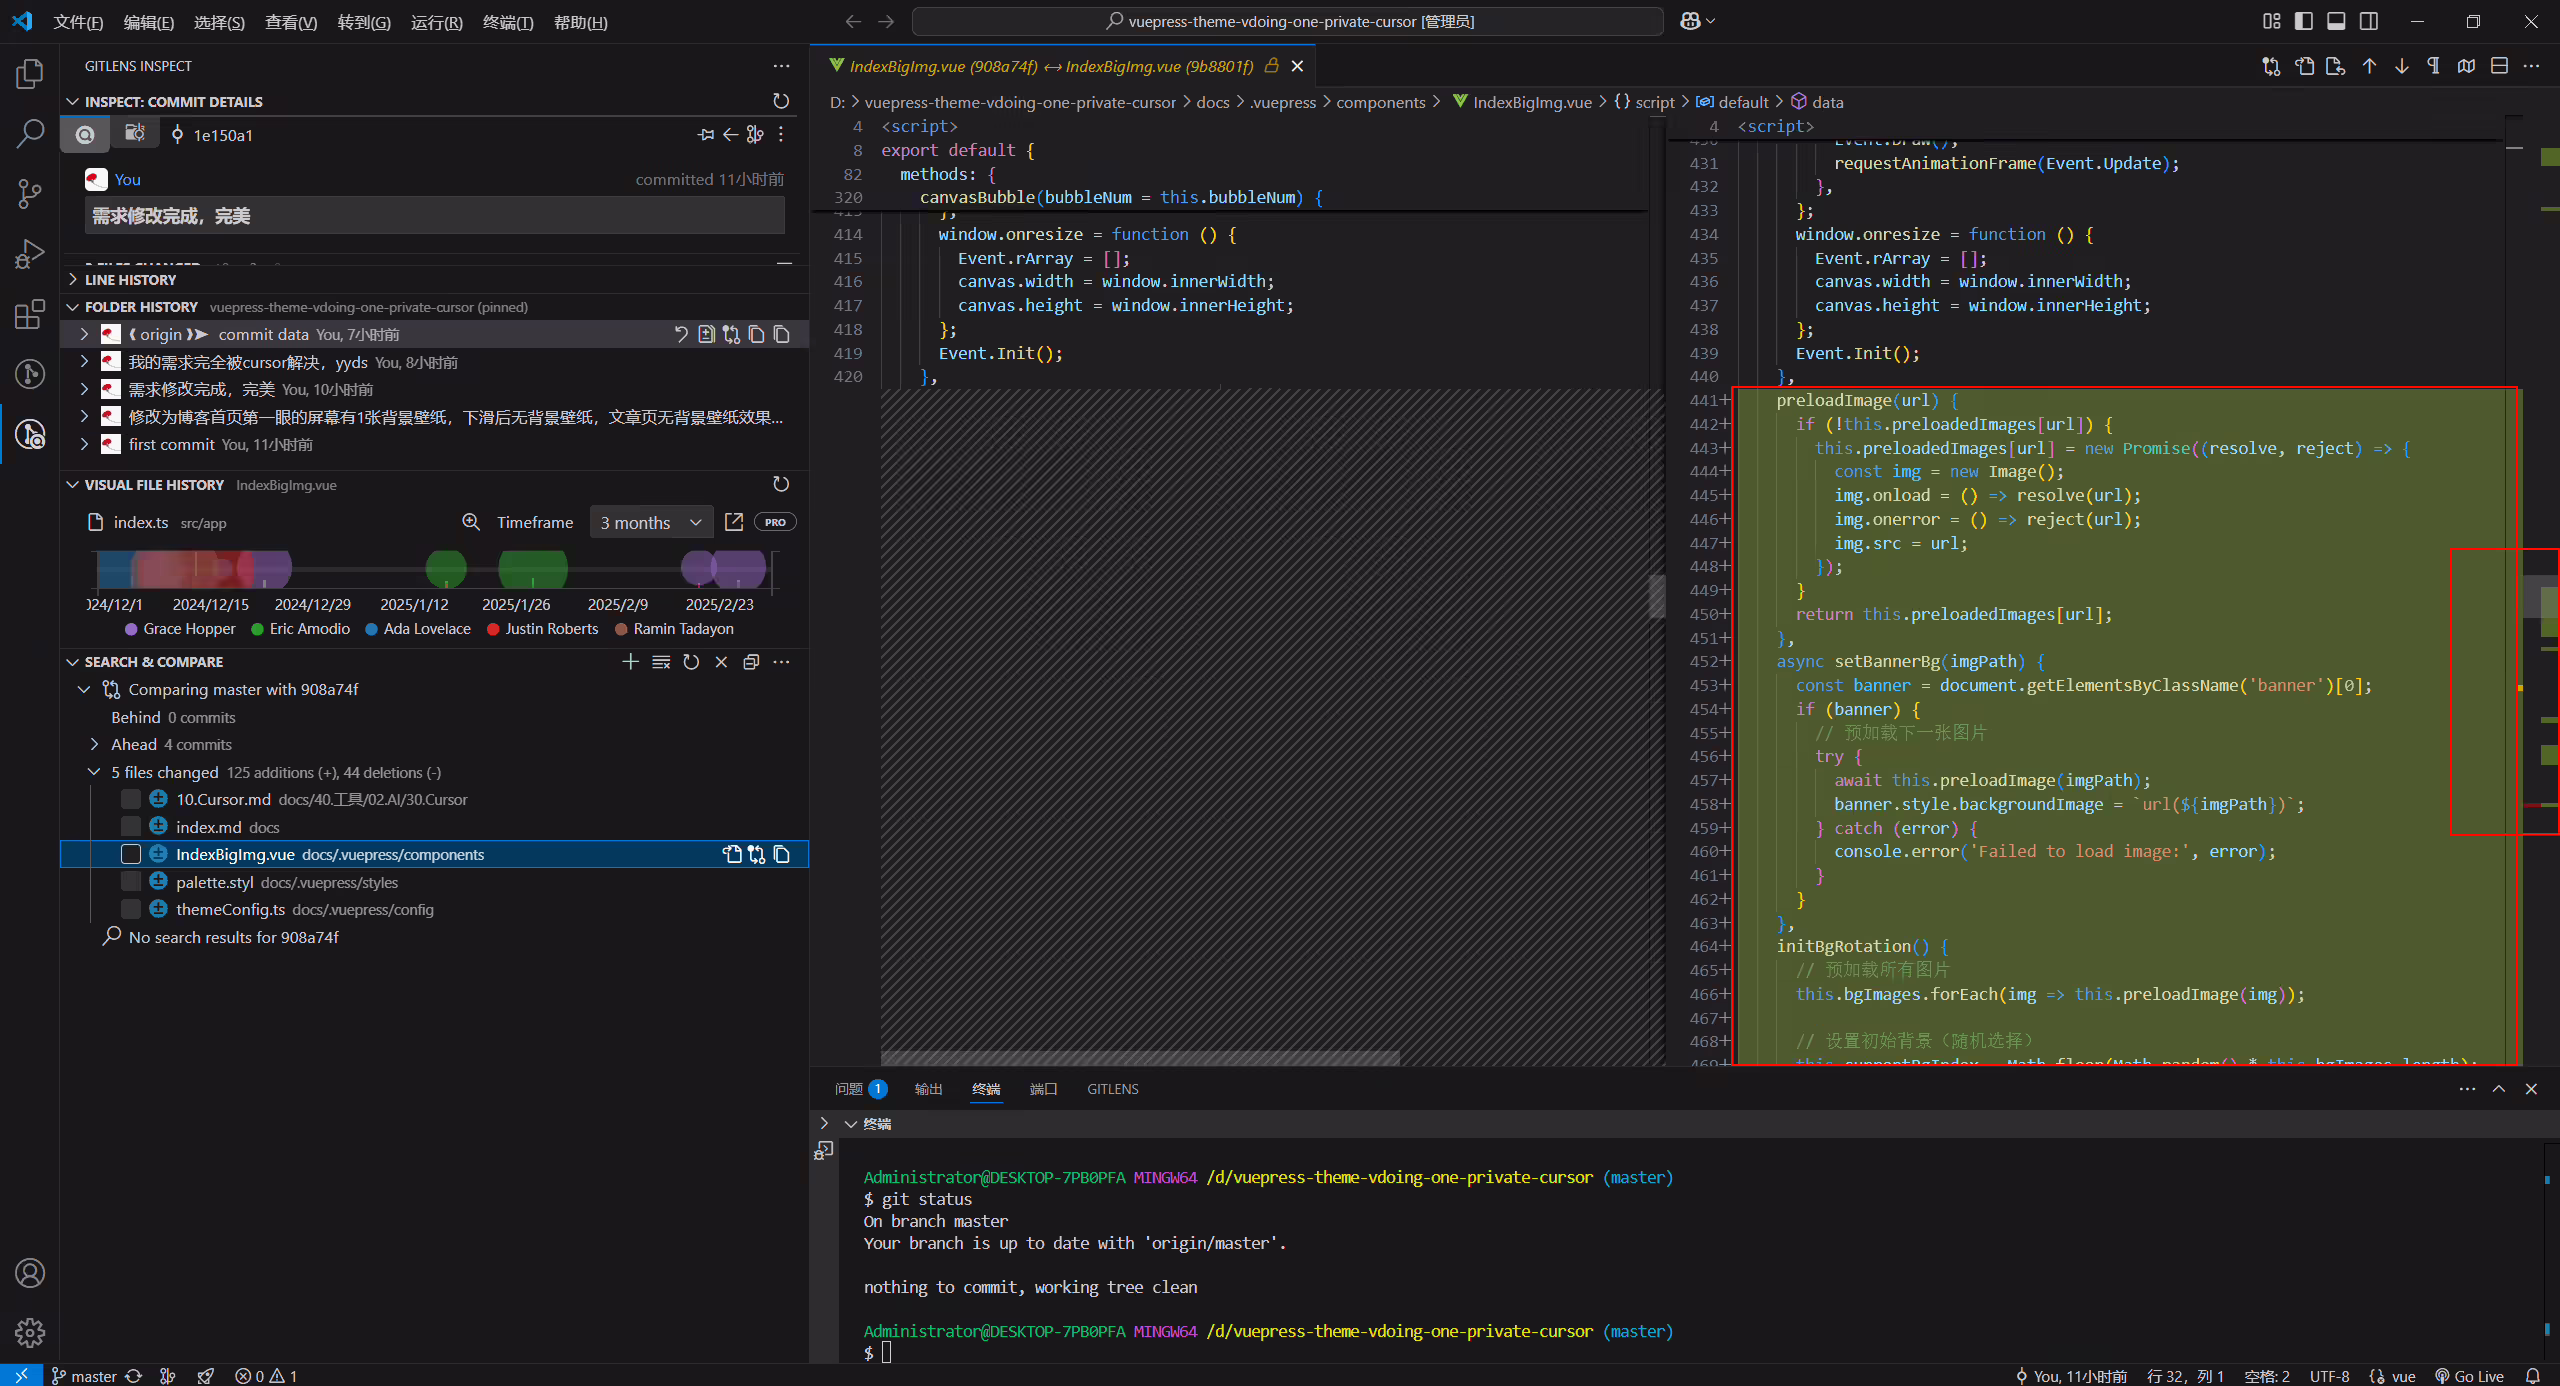
Task: Open Manage settings gear icon
Action: click(x=30, y=1332)
